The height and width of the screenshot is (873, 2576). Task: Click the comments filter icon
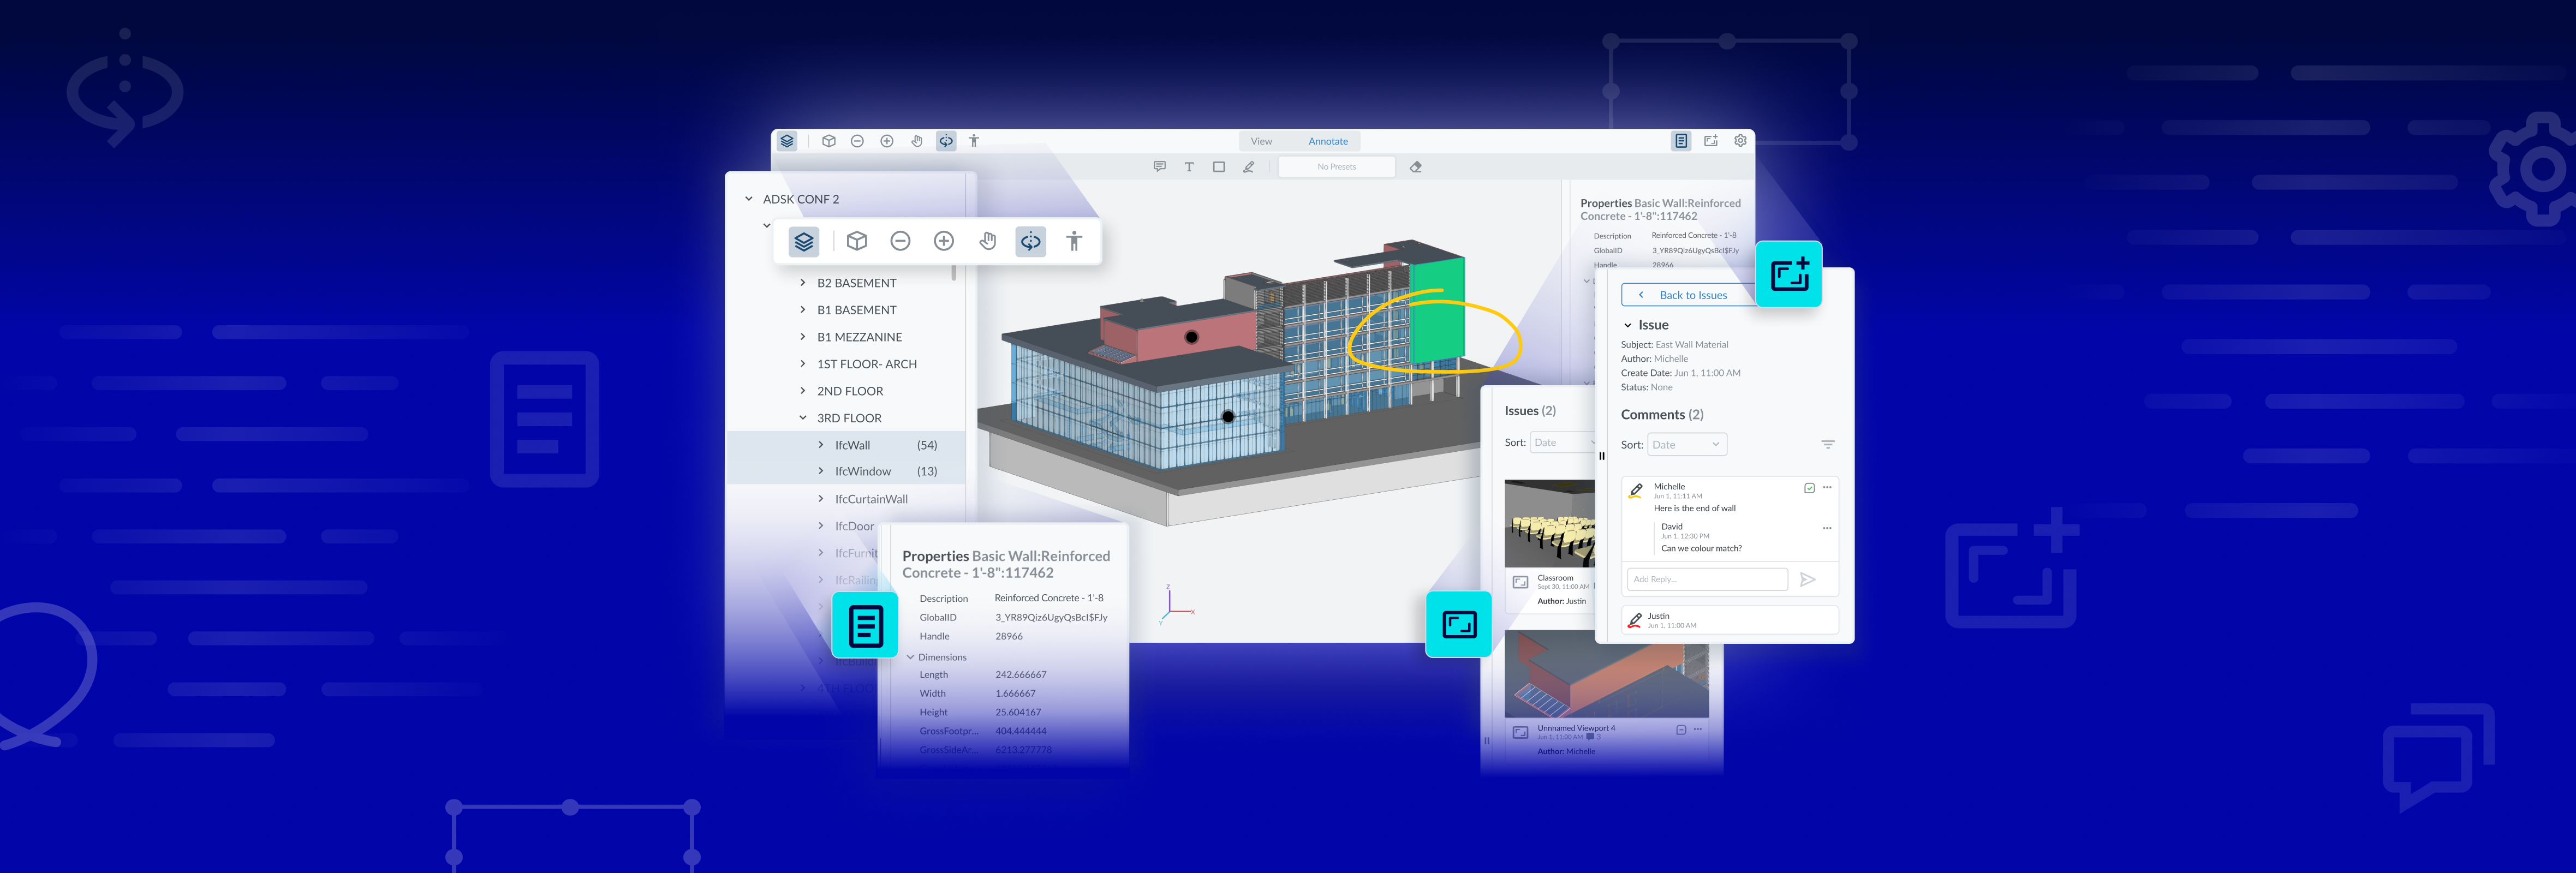pyautogui.click(x=1827, y=445)
